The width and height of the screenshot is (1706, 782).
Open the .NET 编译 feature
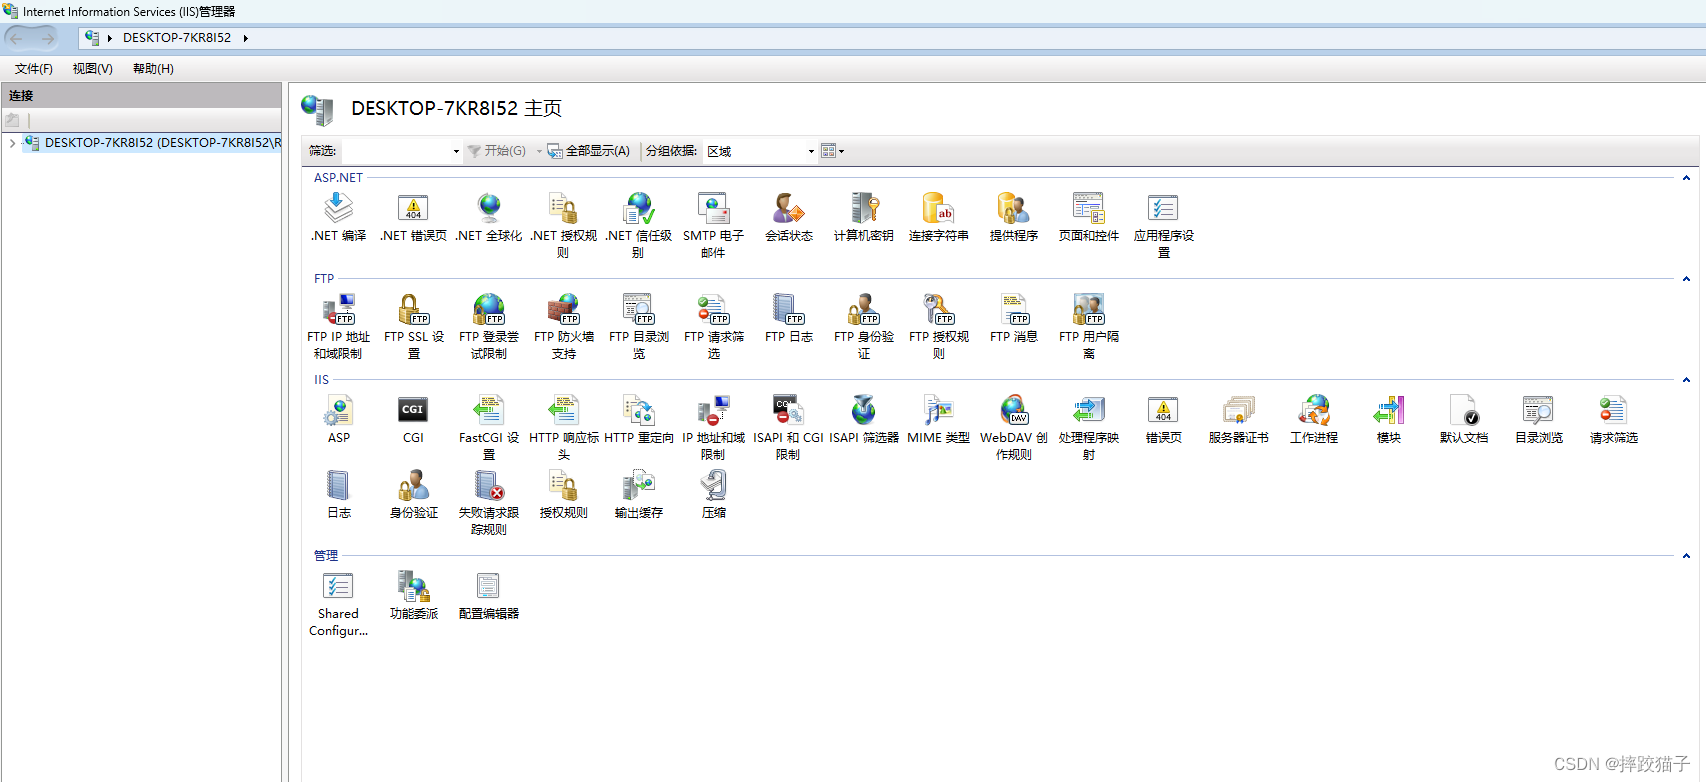pos(338,217)
